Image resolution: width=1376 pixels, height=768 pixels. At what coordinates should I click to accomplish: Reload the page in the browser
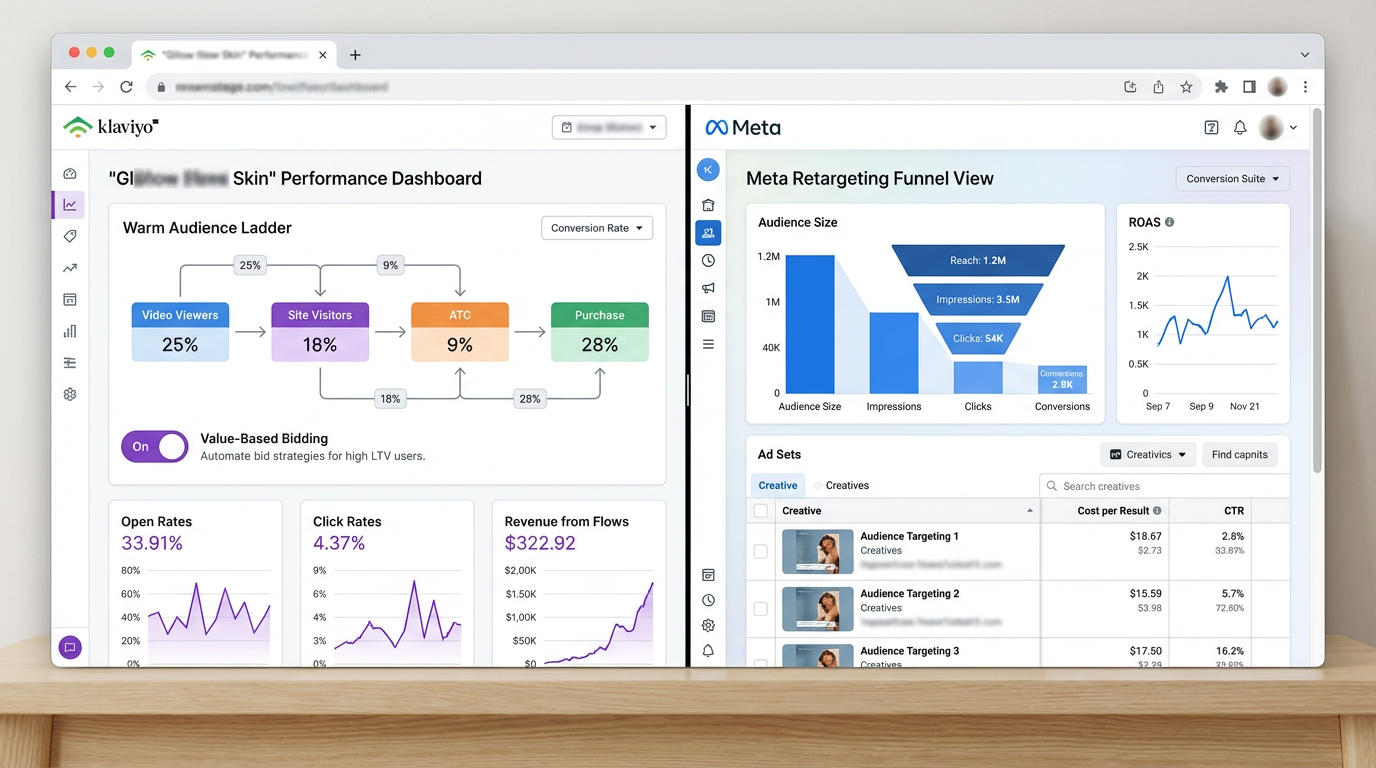coord(126,87)
